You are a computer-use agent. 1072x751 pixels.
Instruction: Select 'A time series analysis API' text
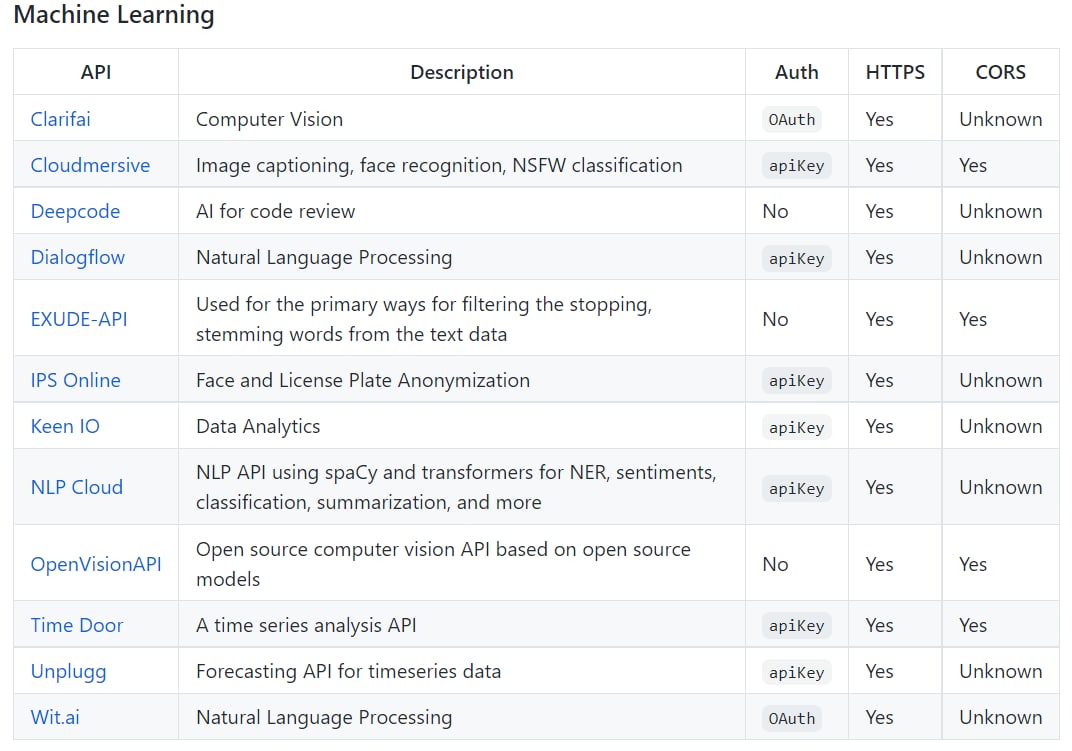click(306, 625)
